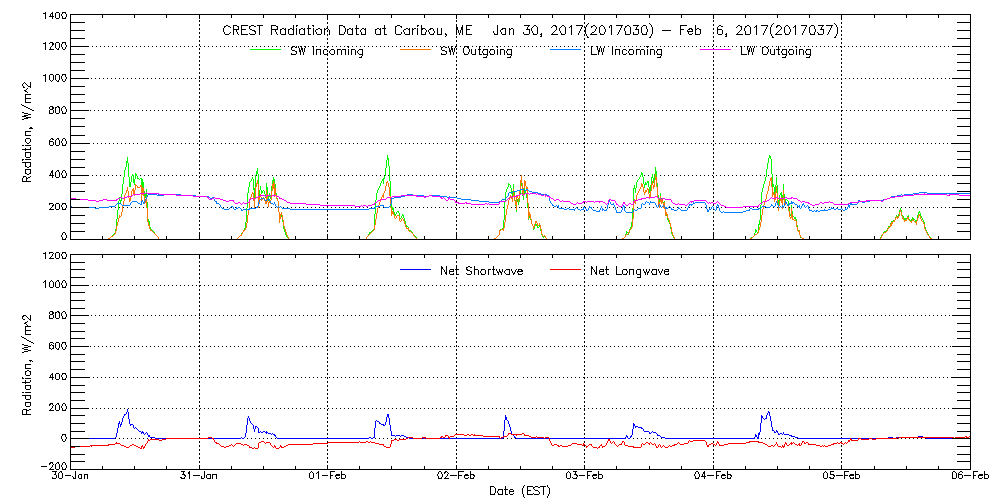Select the 30-Jan date tick label
1000x500 pixels.
pyautogui.click(x=72, y=476)
